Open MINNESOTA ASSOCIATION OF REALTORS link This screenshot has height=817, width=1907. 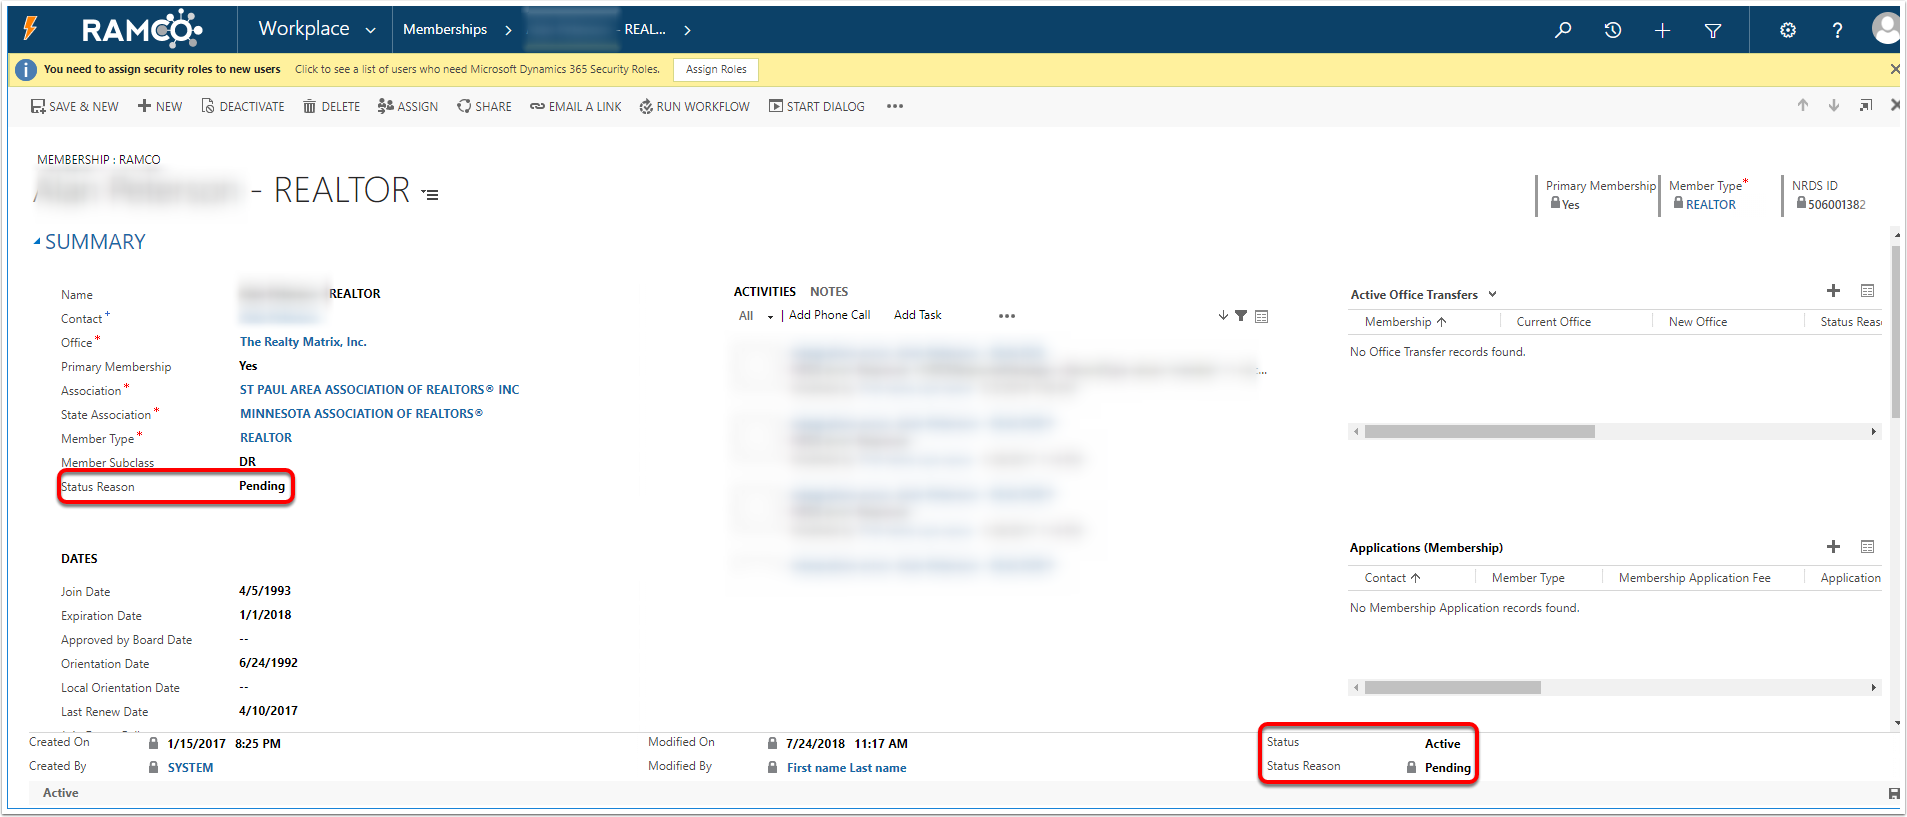(x=361, y=414)
